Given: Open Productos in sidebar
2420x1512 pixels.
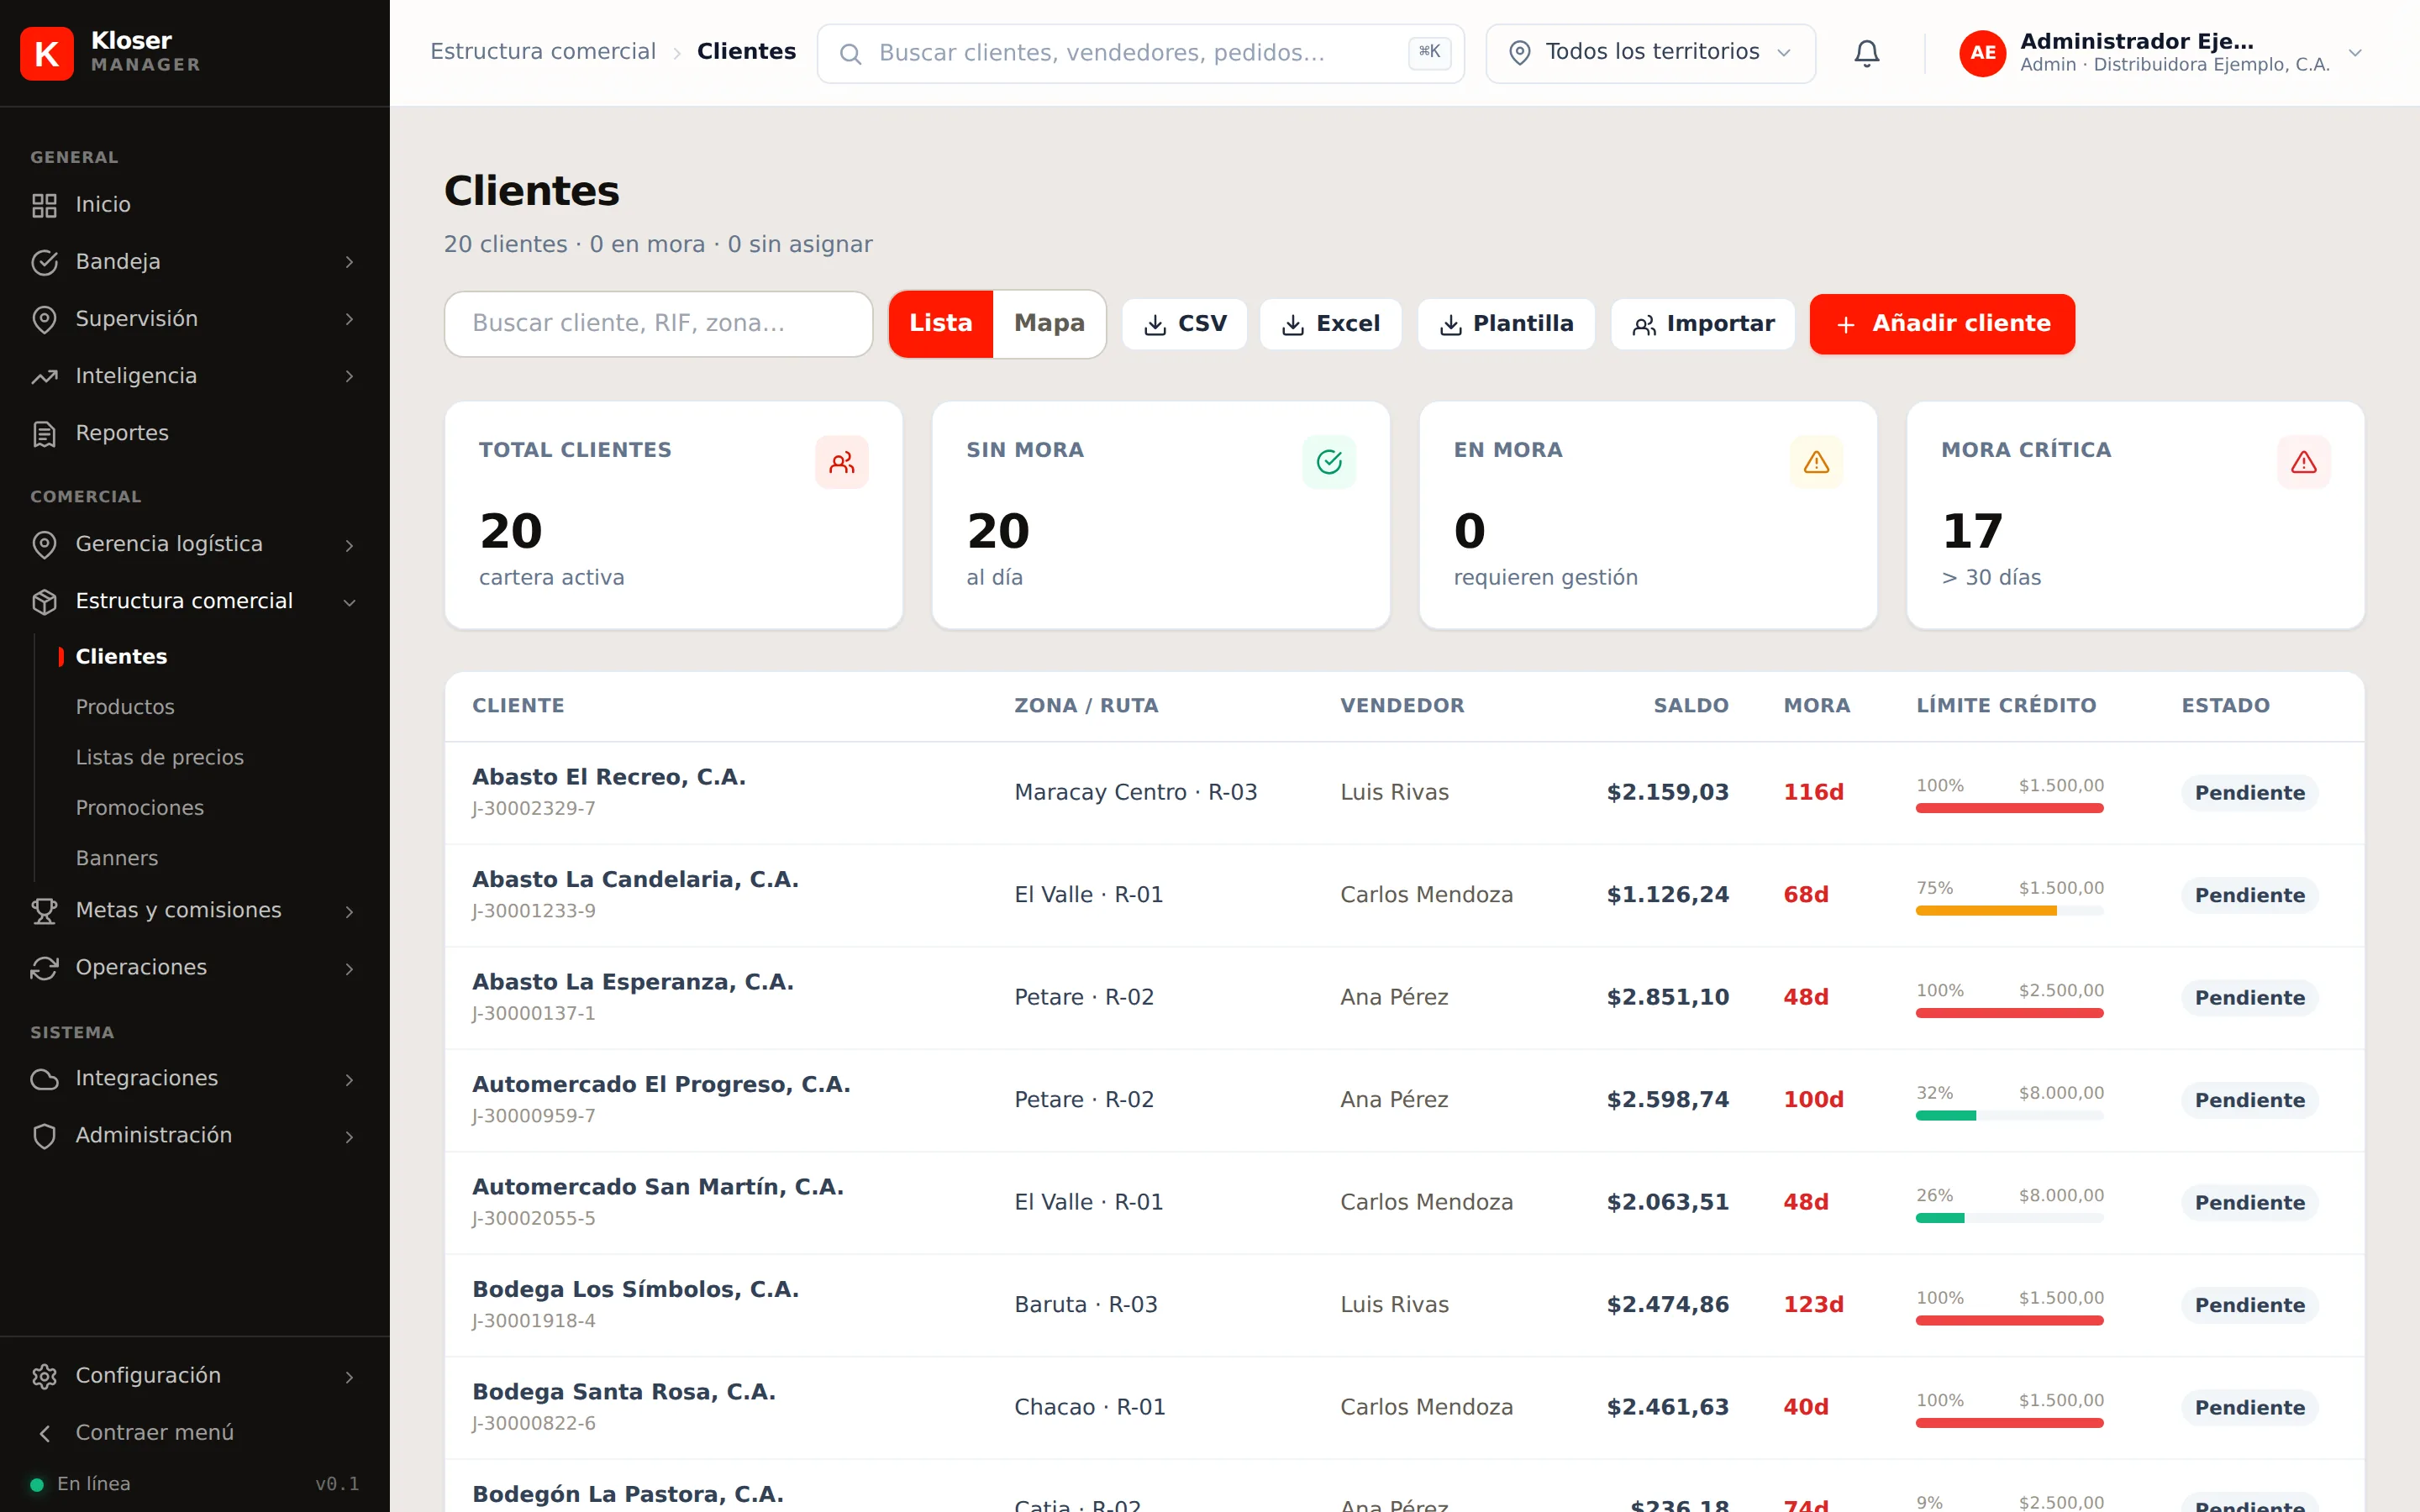Looking at the screenshot, I should 125,707.
